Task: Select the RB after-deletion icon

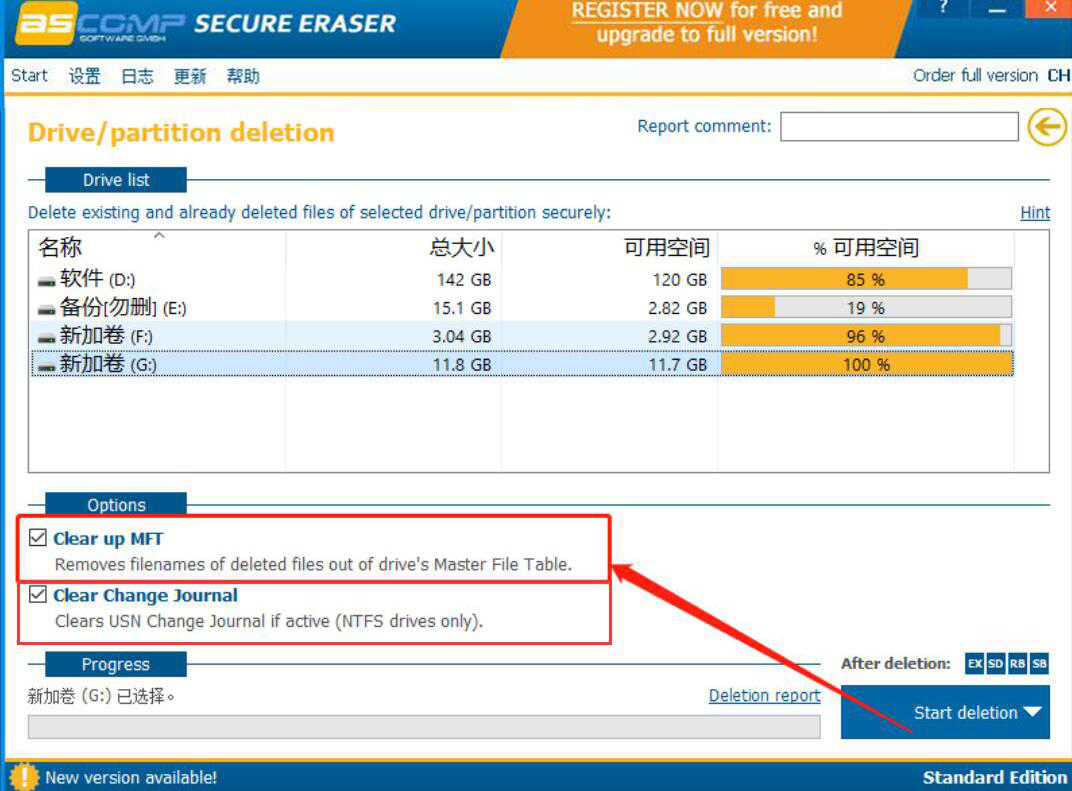Action: [1017, 663]
